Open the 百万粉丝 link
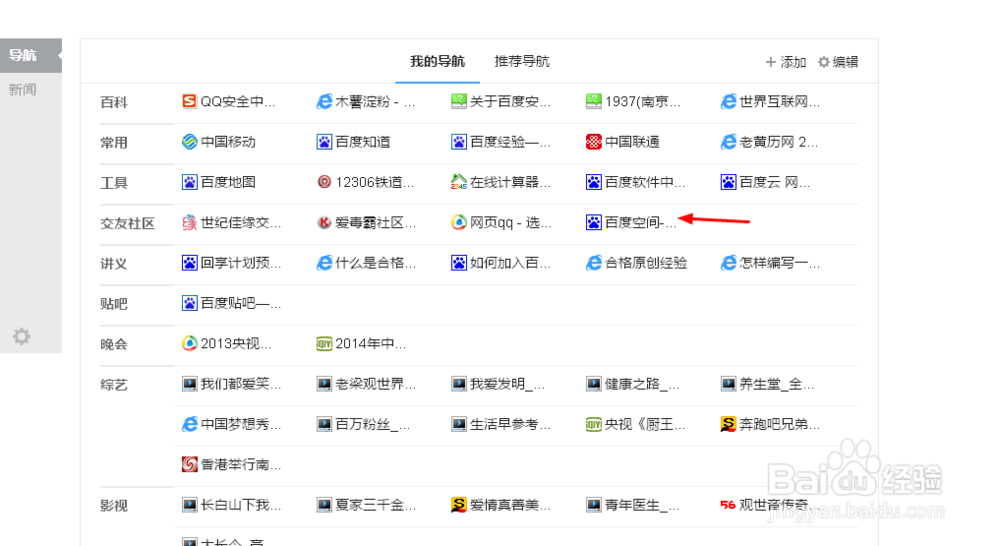This screenshot has width=1000, height=546. pos(373,424)
